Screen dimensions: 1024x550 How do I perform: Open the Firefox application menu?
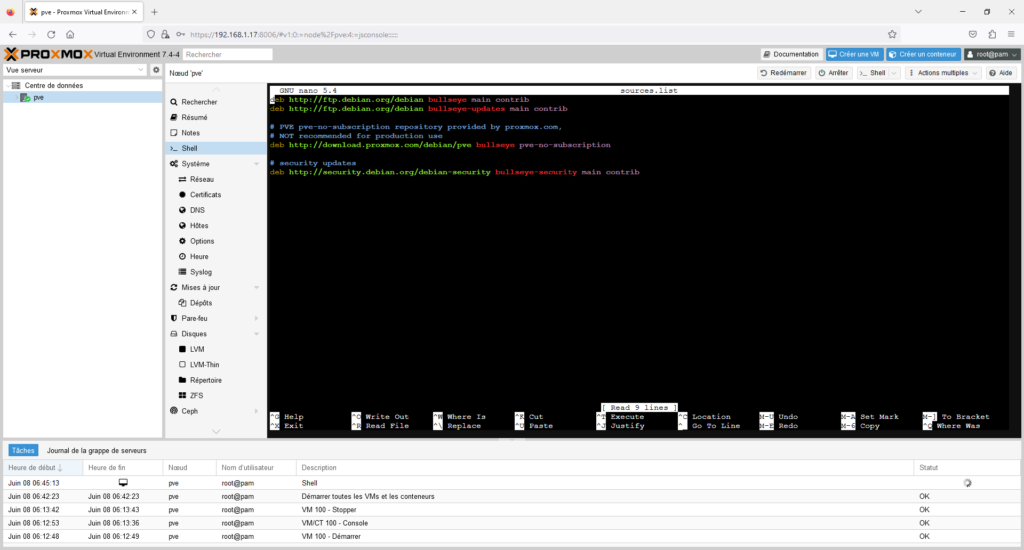point(1011,35)
